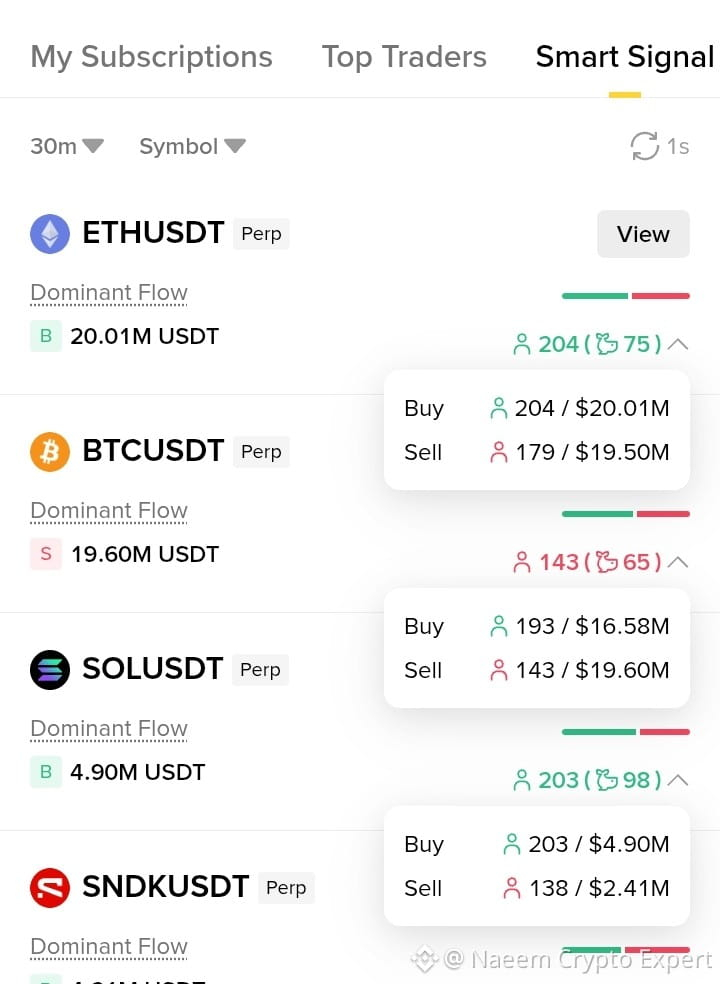
Task: Switch to the Top Traders tab
Action: (404, 56)
